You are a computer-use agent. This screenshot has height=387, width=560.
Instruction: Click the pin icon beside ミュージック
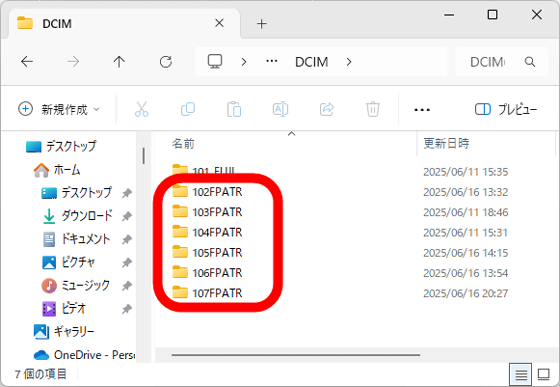pos(127,286)
